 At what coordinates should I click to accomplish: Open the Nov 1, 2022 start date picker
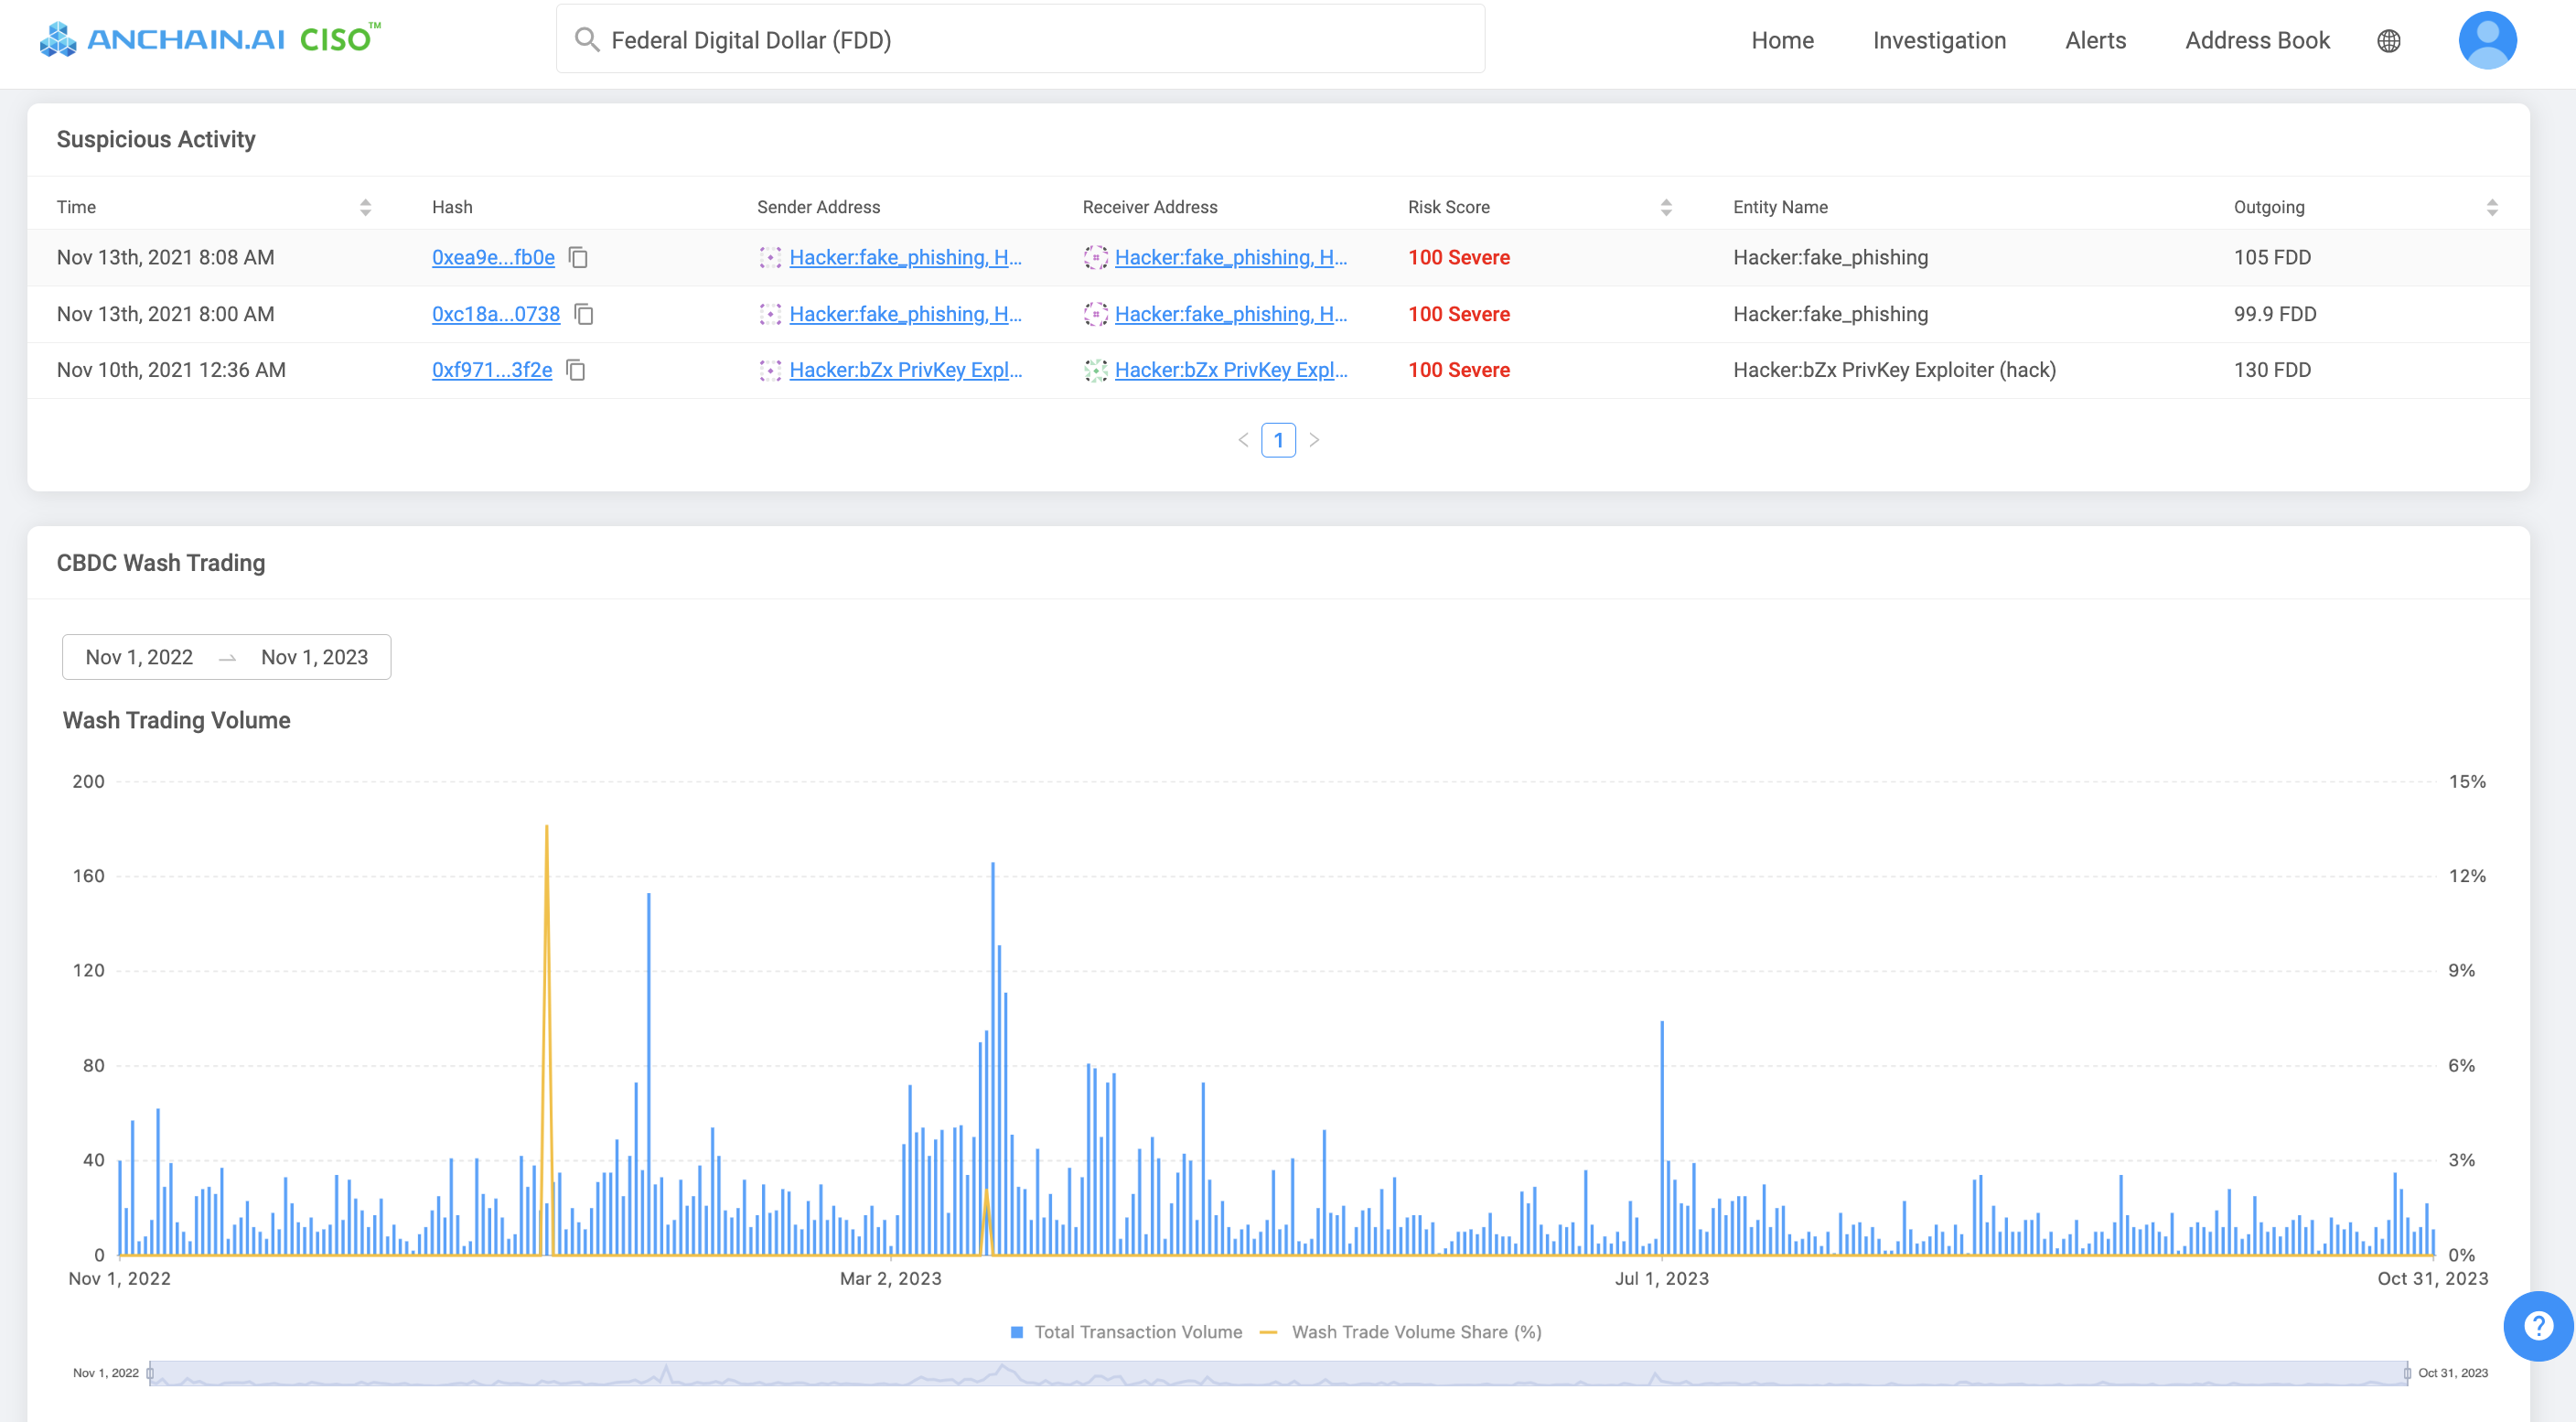pos(139,657)
